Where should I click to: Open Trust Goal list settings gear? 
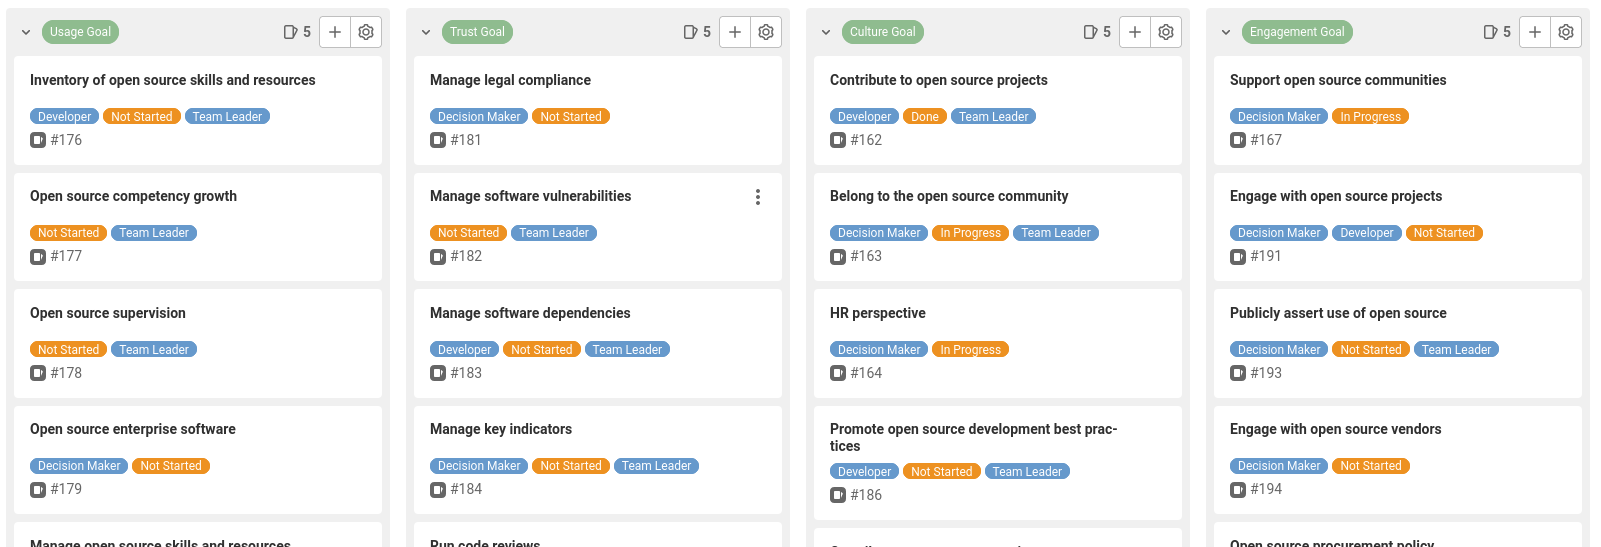click(766, 32)
